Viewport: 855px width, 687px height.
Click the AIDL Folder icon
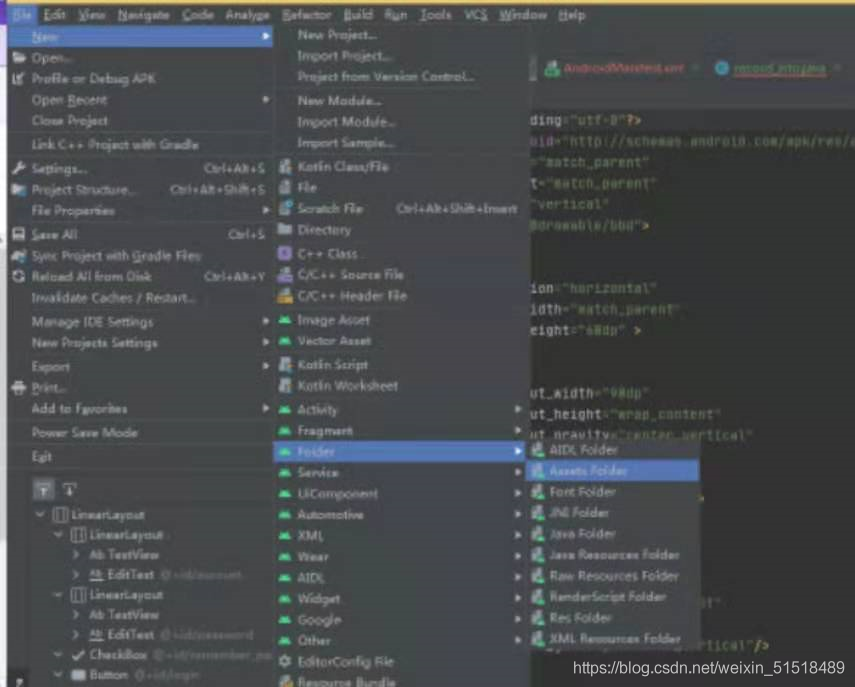click(538, 450)
